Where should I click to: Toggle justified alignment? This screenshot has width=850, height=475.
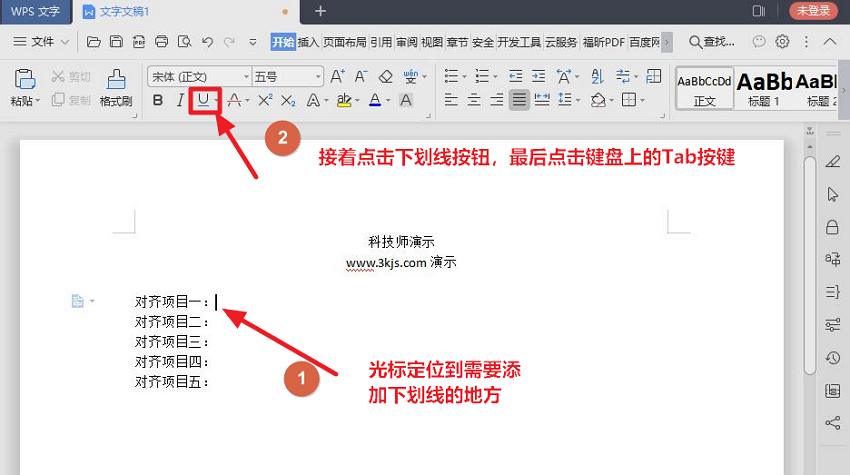[519, 100]
